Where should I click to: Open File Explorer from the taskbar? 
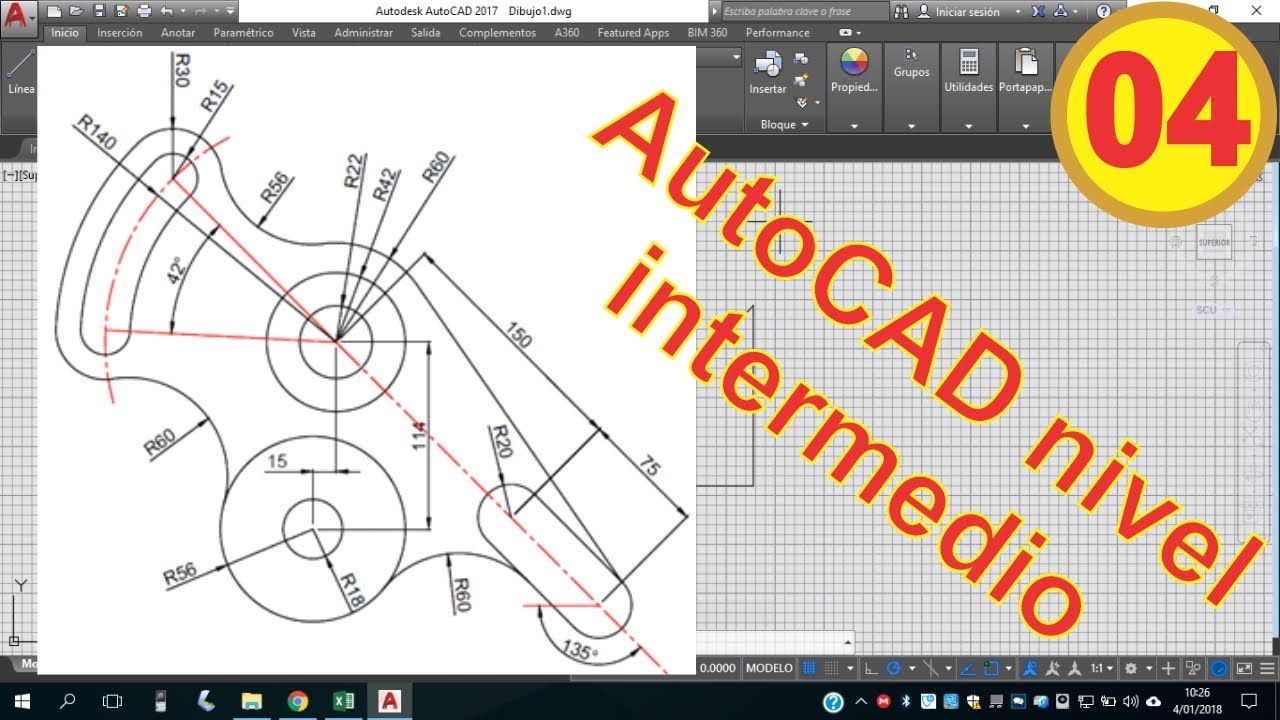[251, 701]
